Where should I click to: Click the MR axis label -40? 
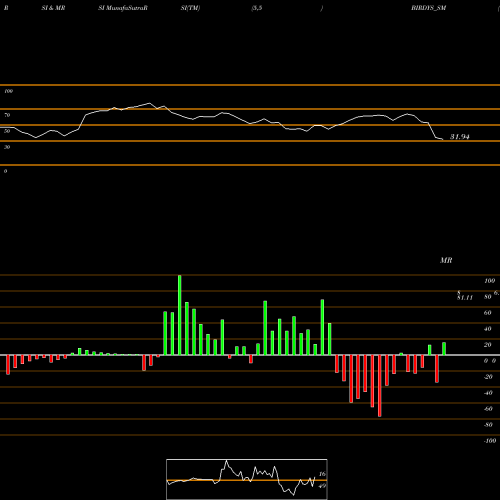[488, 393]
